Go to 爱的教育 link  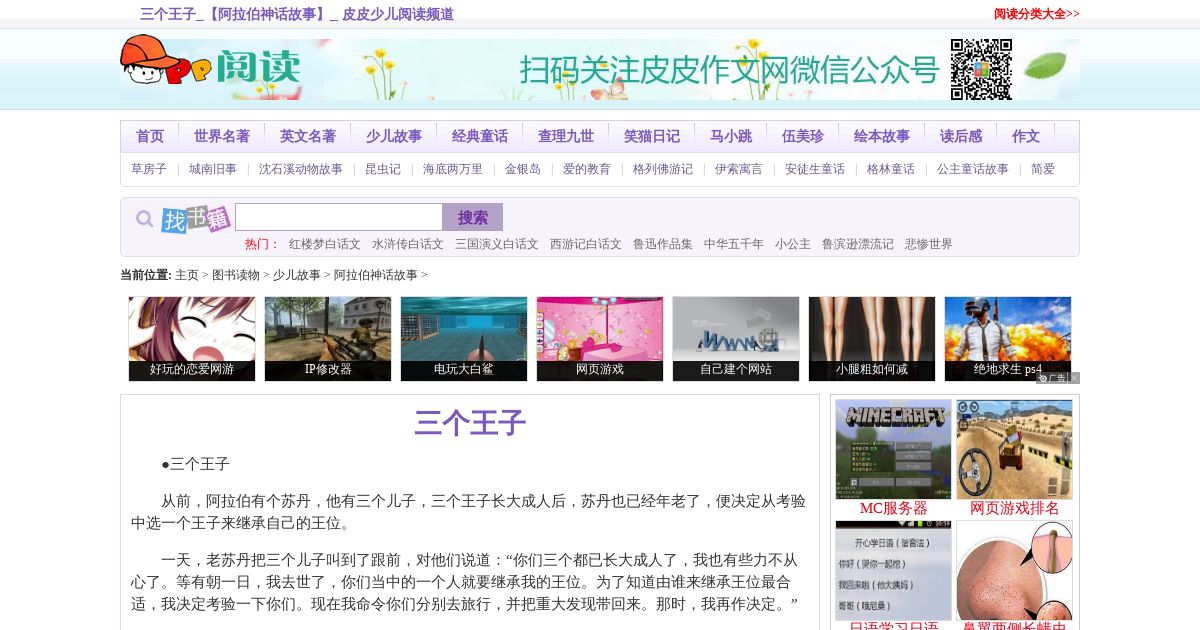click(x=587, y=169)
